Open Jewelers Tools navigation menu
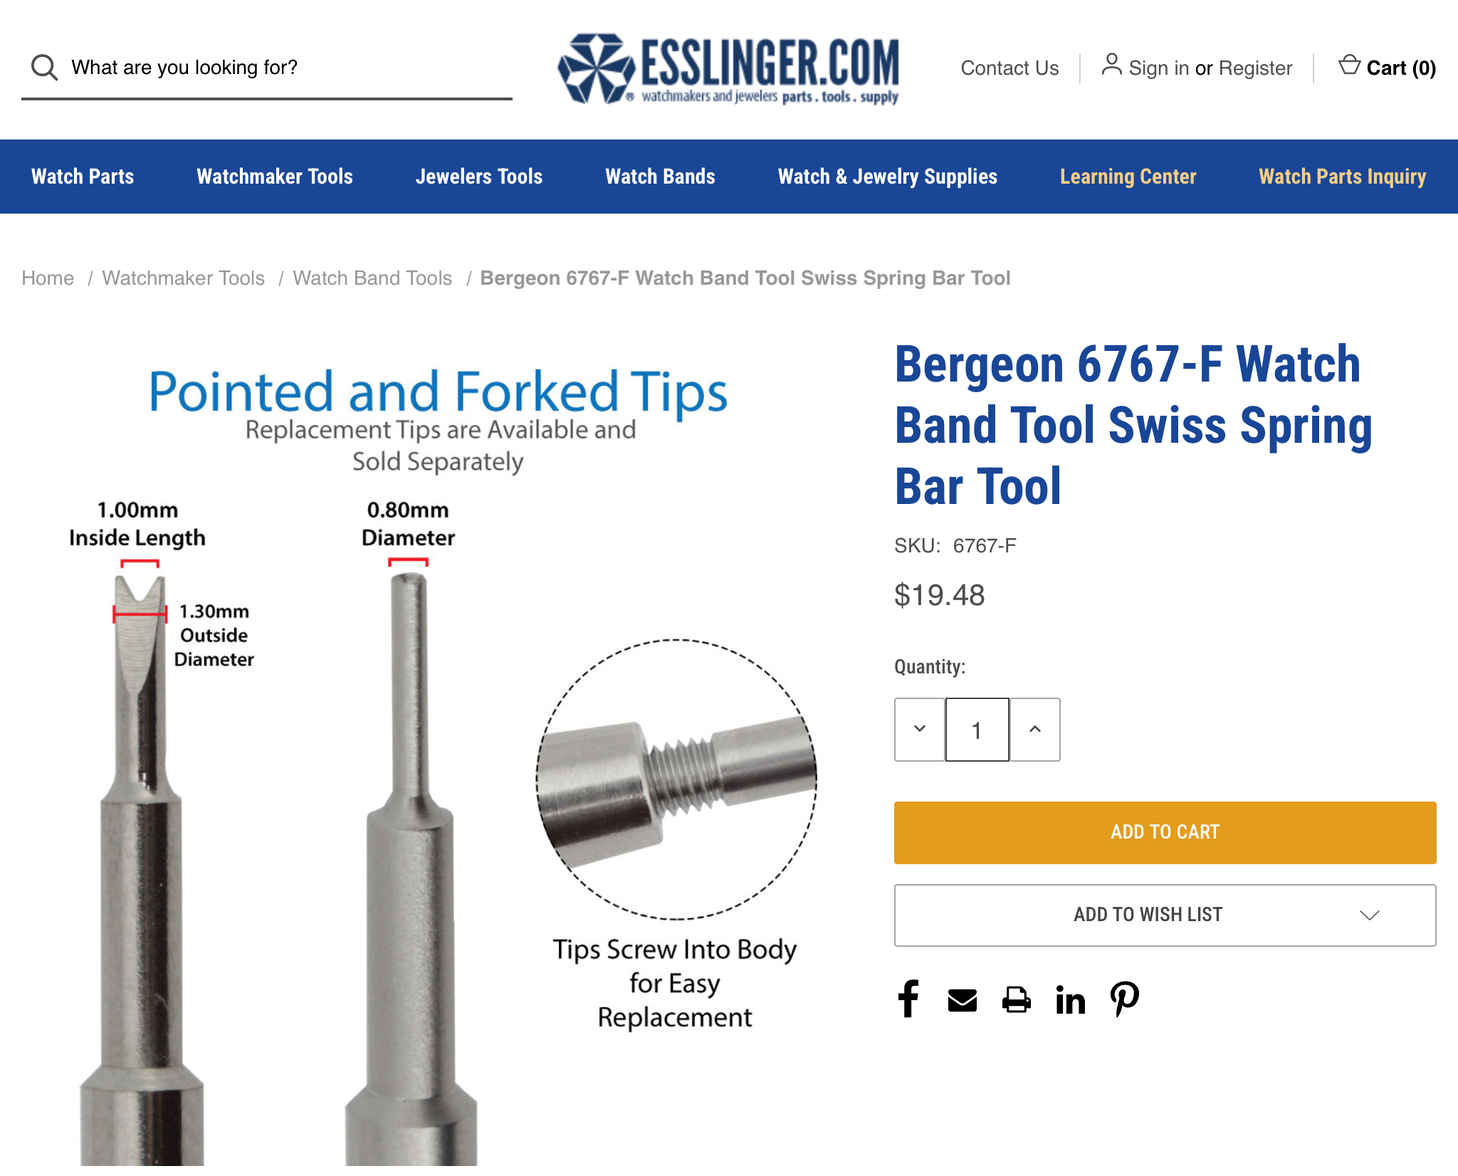The image size is (1458, 1176). (479, 176)
